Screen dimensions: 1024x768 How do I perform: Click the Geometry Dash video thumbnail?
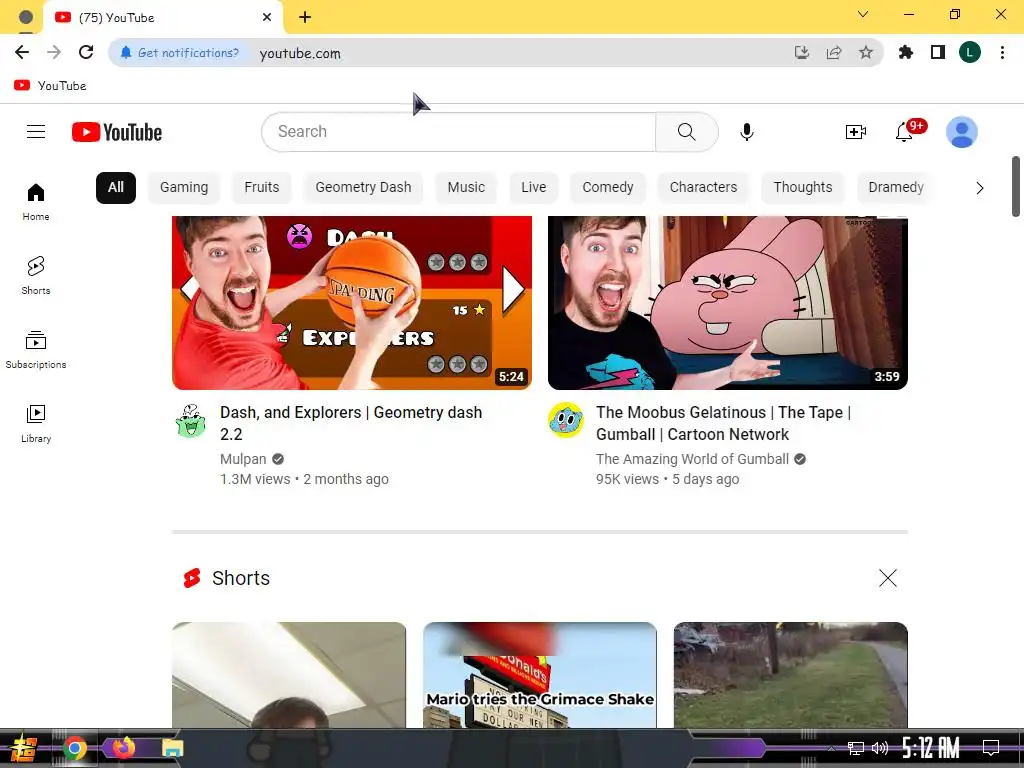352,303
